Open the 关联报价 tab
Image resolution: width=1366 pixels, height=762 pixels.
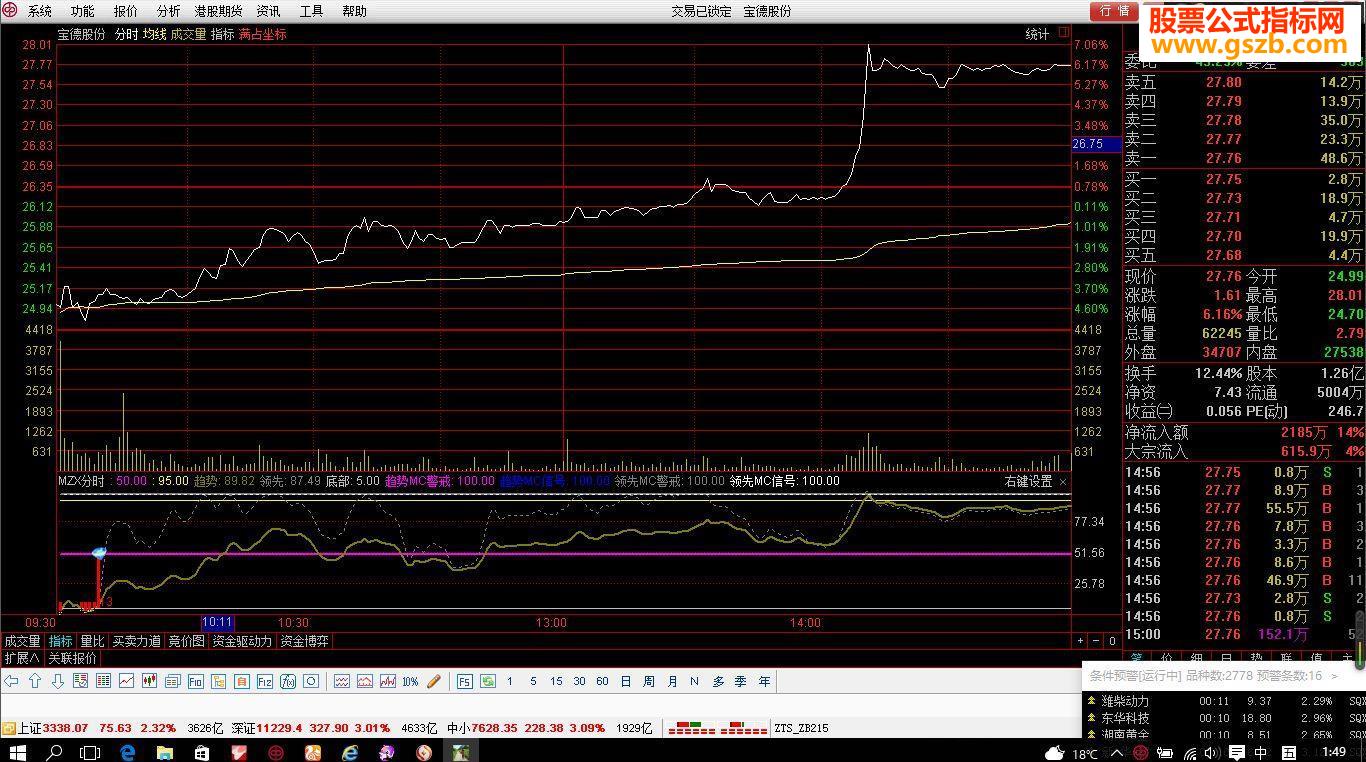(x=72, y=658)
